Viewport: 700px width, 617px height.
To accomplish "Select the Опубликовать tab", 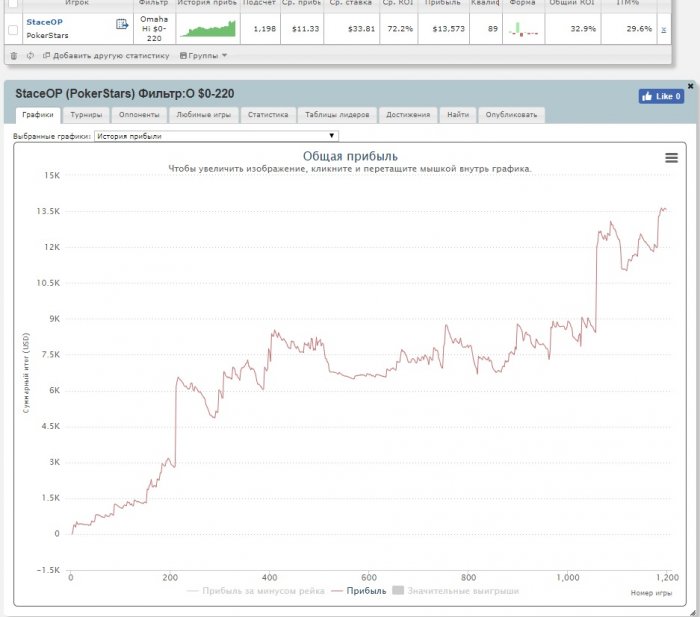I will [511, 115].
